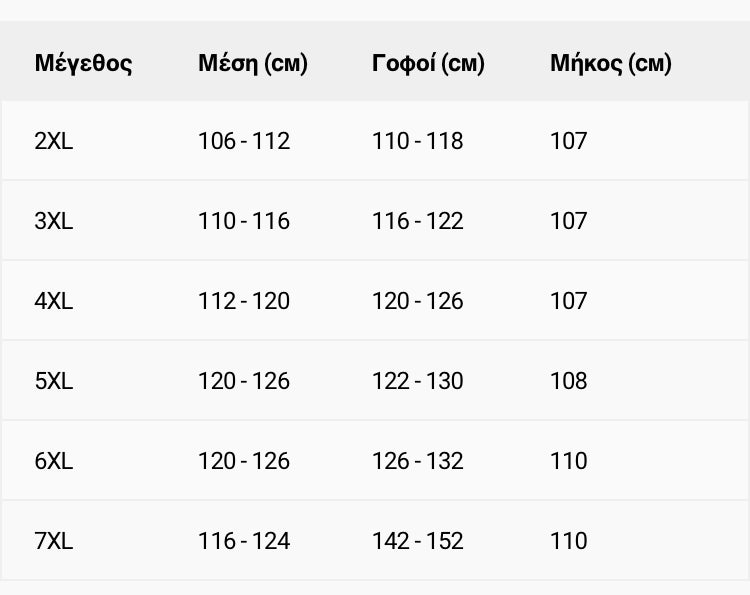This screenshot has width=750, height=595.
Task: Select the 3XL size row
Action: pos(375,220)
